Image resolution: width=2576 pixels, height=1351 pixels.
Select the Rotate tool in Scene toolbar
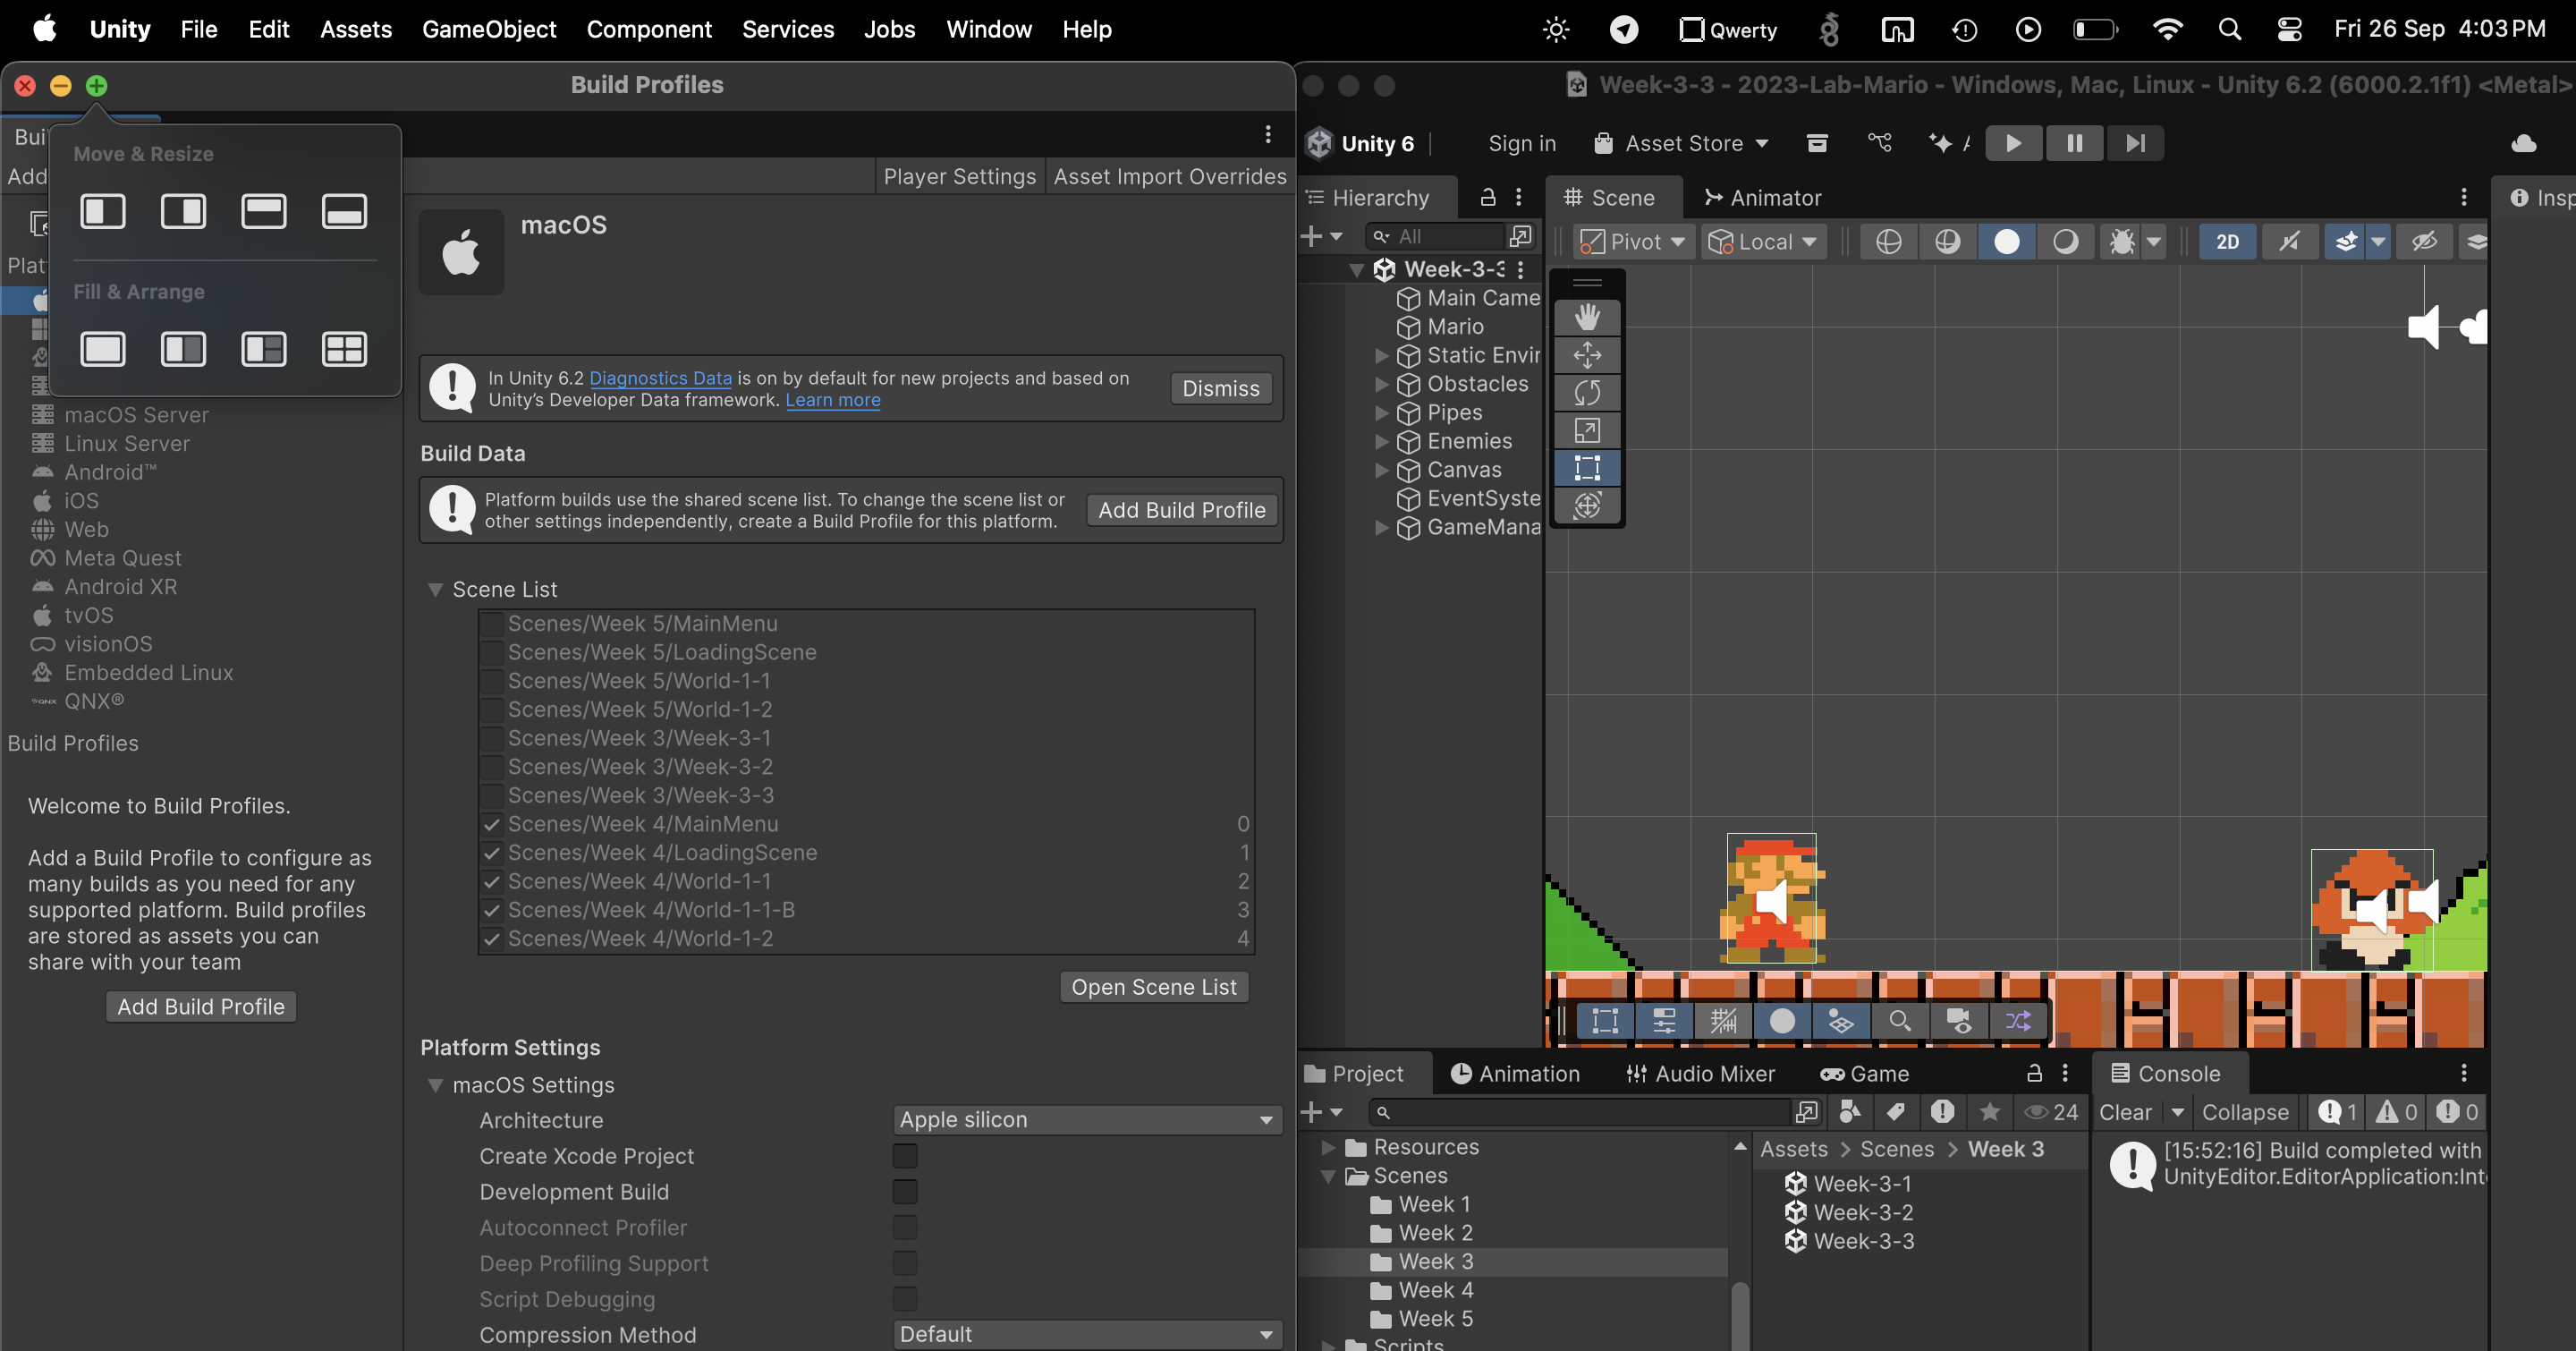(x=1587, y=393)
